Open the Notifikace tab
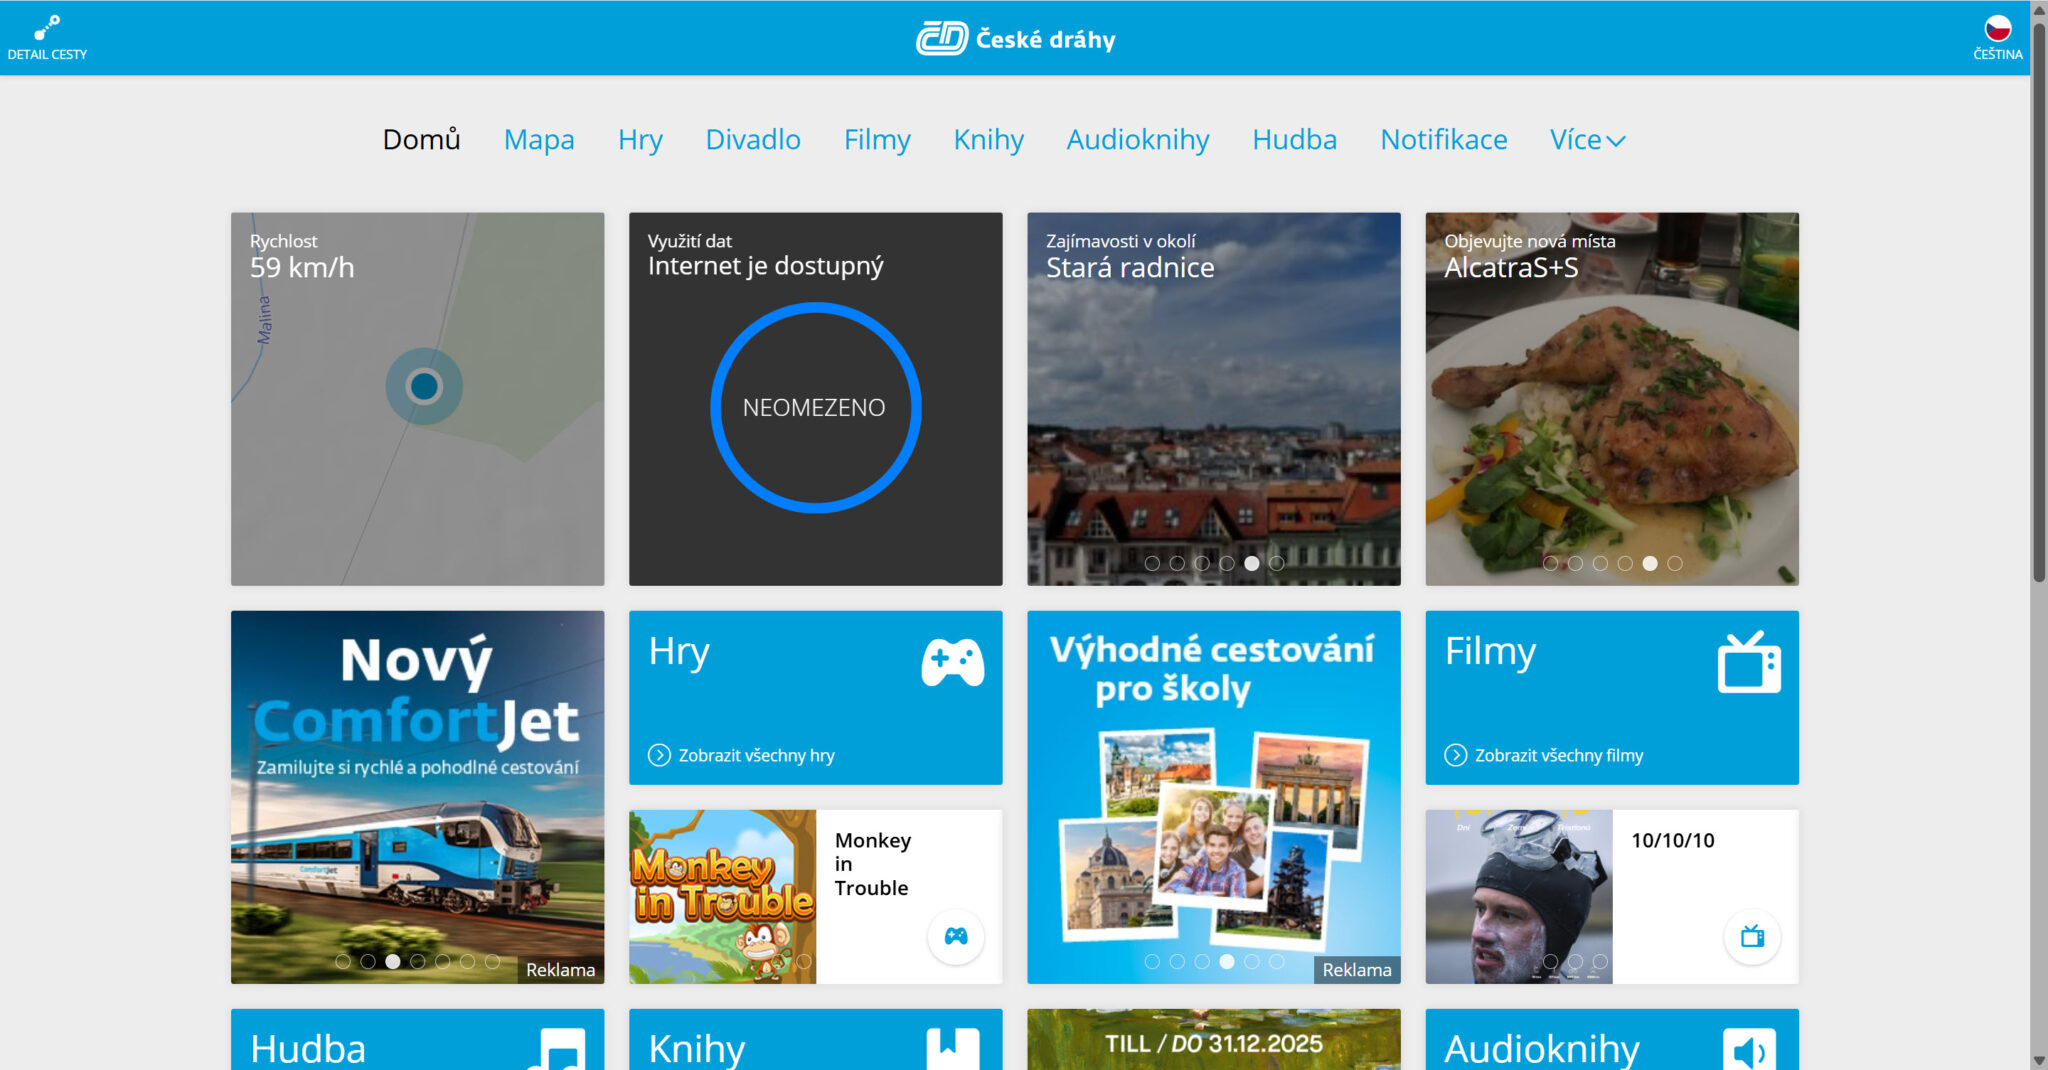The width and height of the screenshot is (2048, 1070). 1443,140
